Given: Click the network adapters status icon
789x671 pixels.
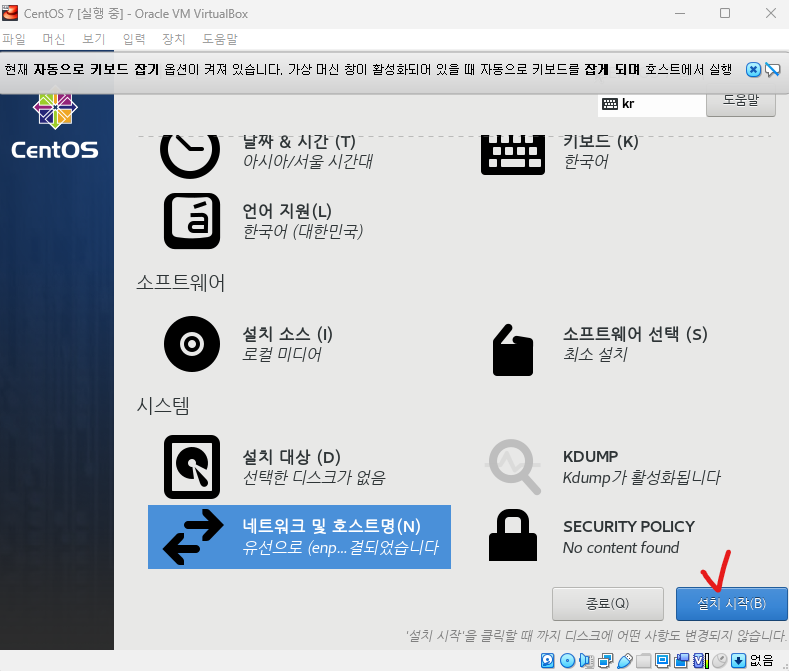Looking at the screenshot, I should (605, 660).
